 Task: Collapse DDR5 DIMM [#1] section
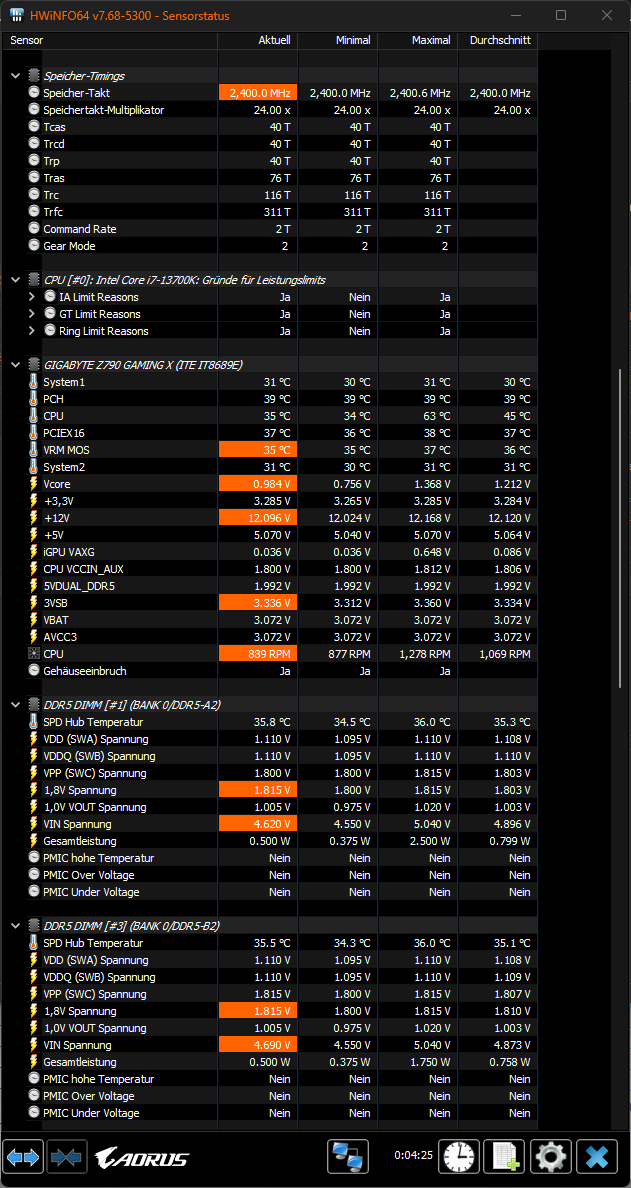point(15,705)
